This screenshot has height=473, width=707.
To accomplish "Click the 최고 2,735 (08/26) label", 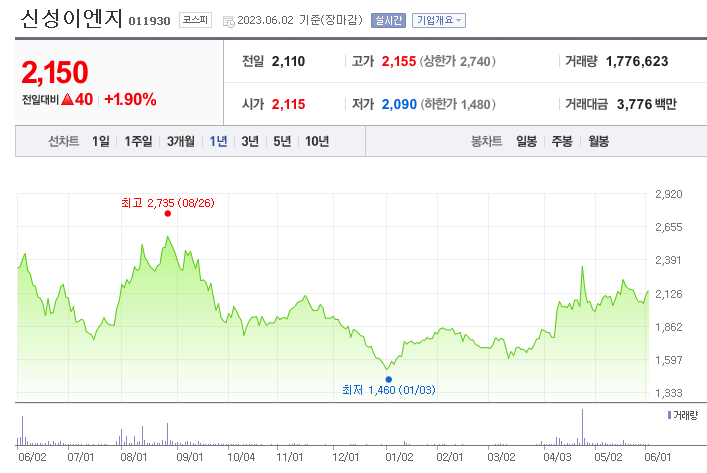I will 168,203.
